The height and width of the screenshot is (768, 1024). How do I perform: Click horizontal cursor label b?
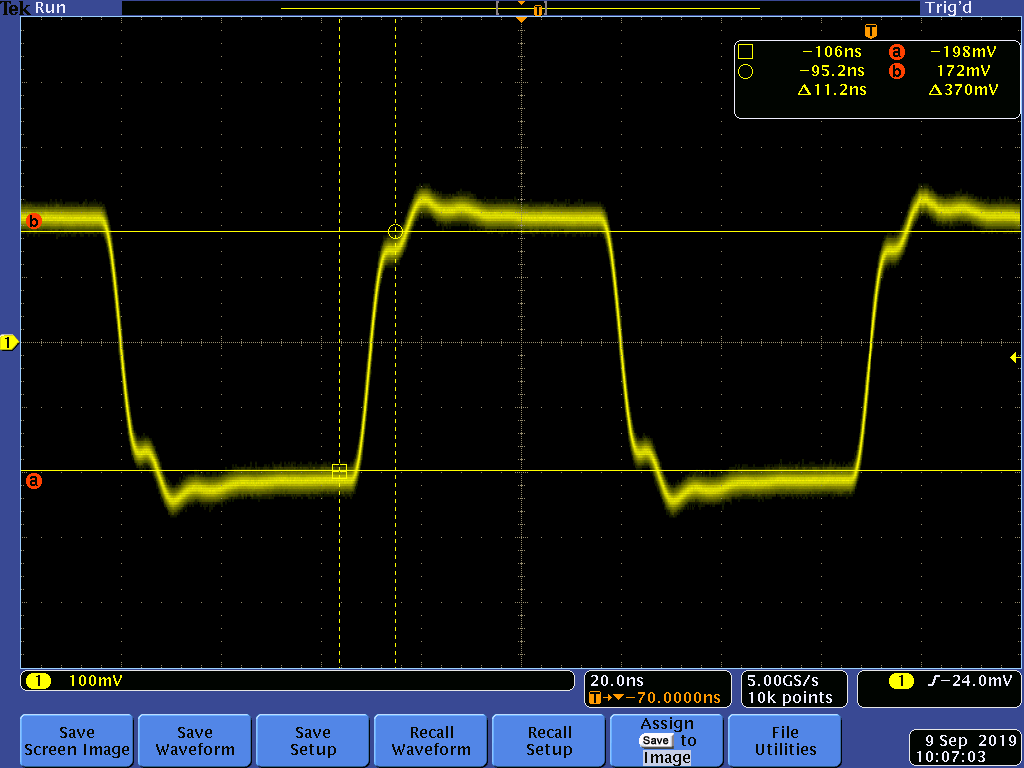pos(33,221)
